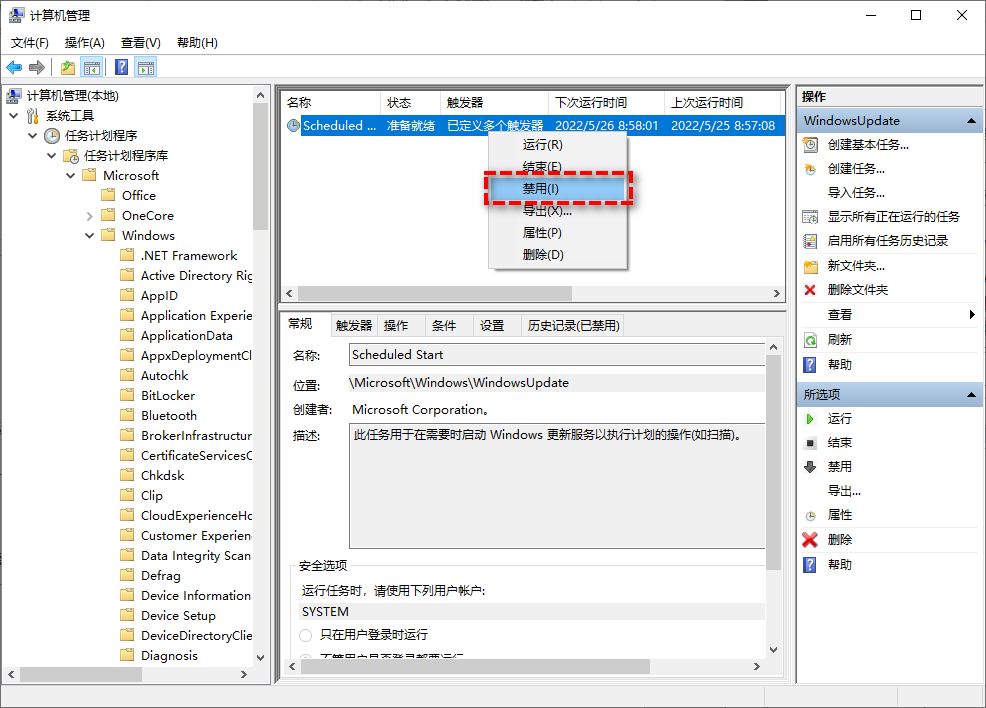Expand the OneCore folder

pos(89,215)
